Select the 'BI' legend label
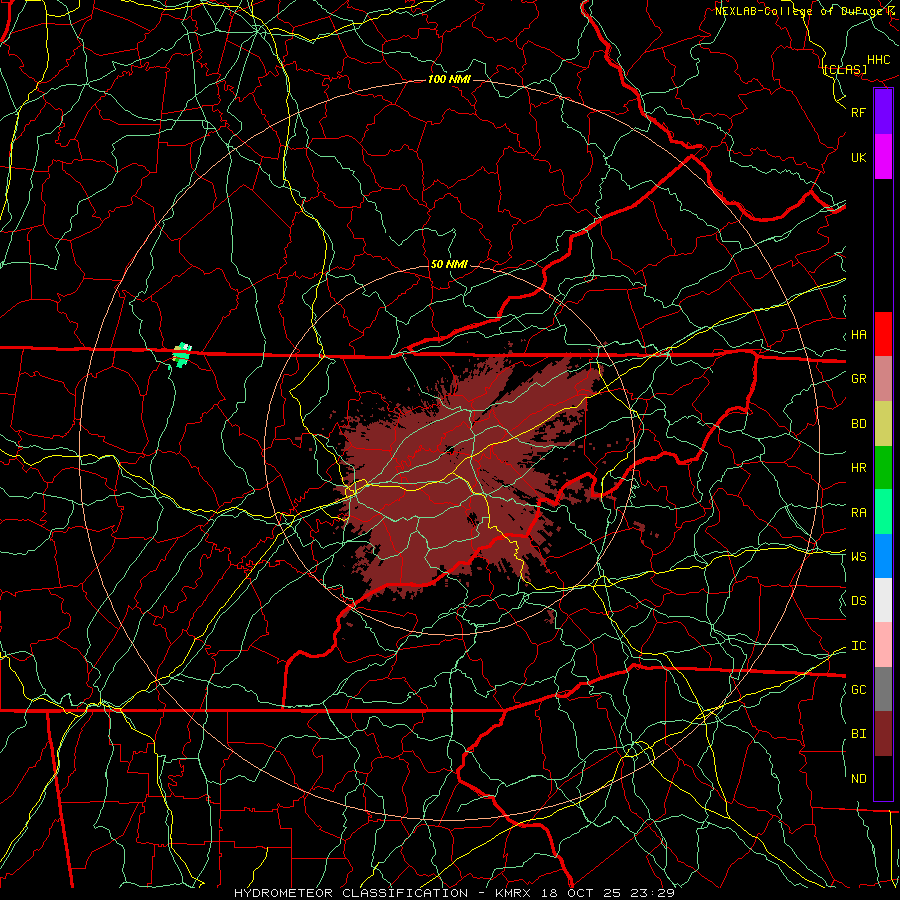Viewport: 900px width, 900px height. pos(859,734)
